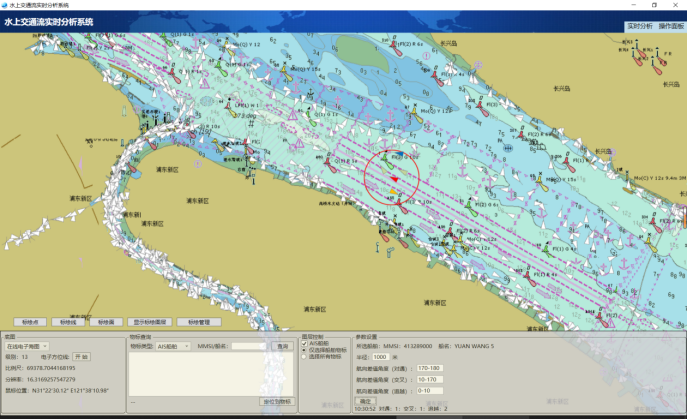The height and width of the screenshot is (420, 688).
Task: Click the 显示标绘图层 button
Action: (149, 323)
